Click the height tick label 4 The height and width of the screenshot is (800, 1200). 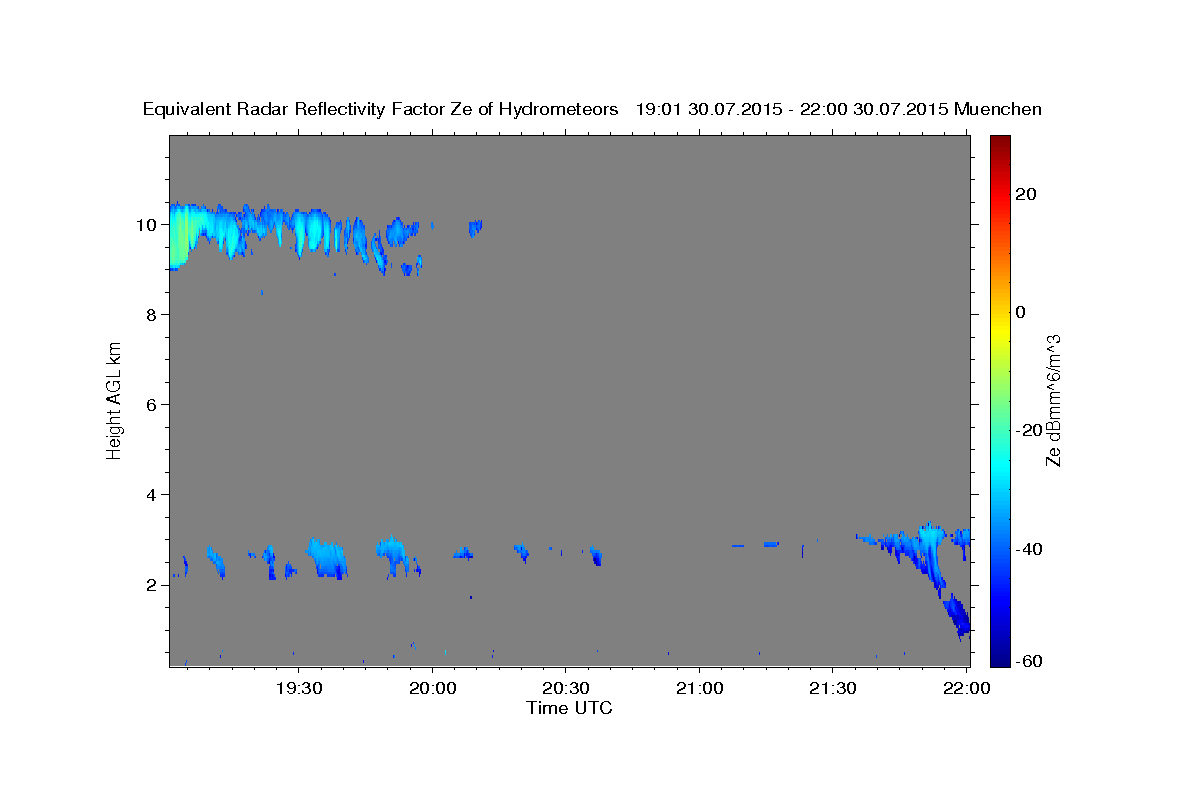[x=151, y=495]
